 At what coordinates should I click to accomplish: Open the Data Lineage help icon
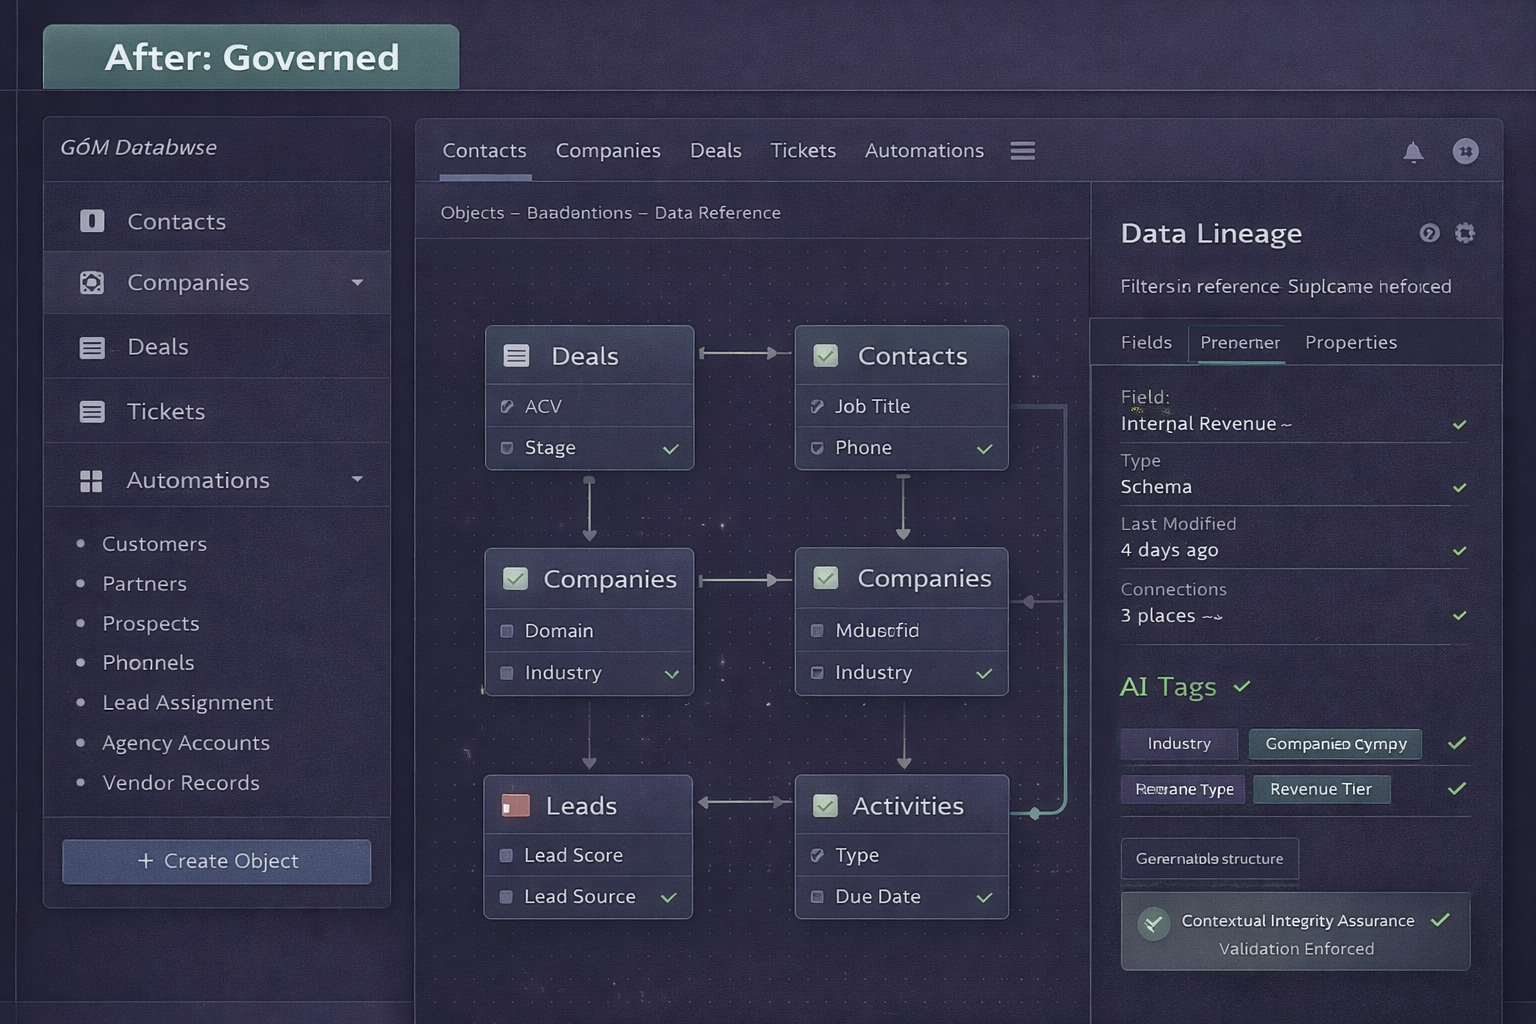1429,233
